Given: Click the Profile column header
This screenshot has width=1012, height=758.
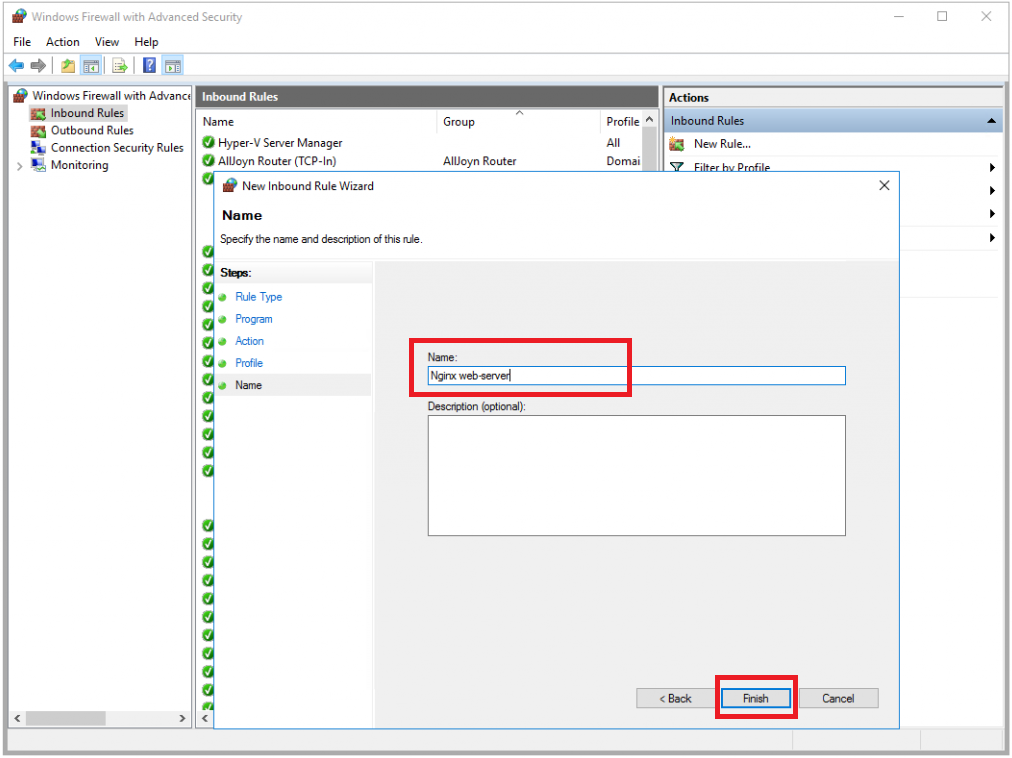Looking at the screenshot, I should click(x=622, y=121).
